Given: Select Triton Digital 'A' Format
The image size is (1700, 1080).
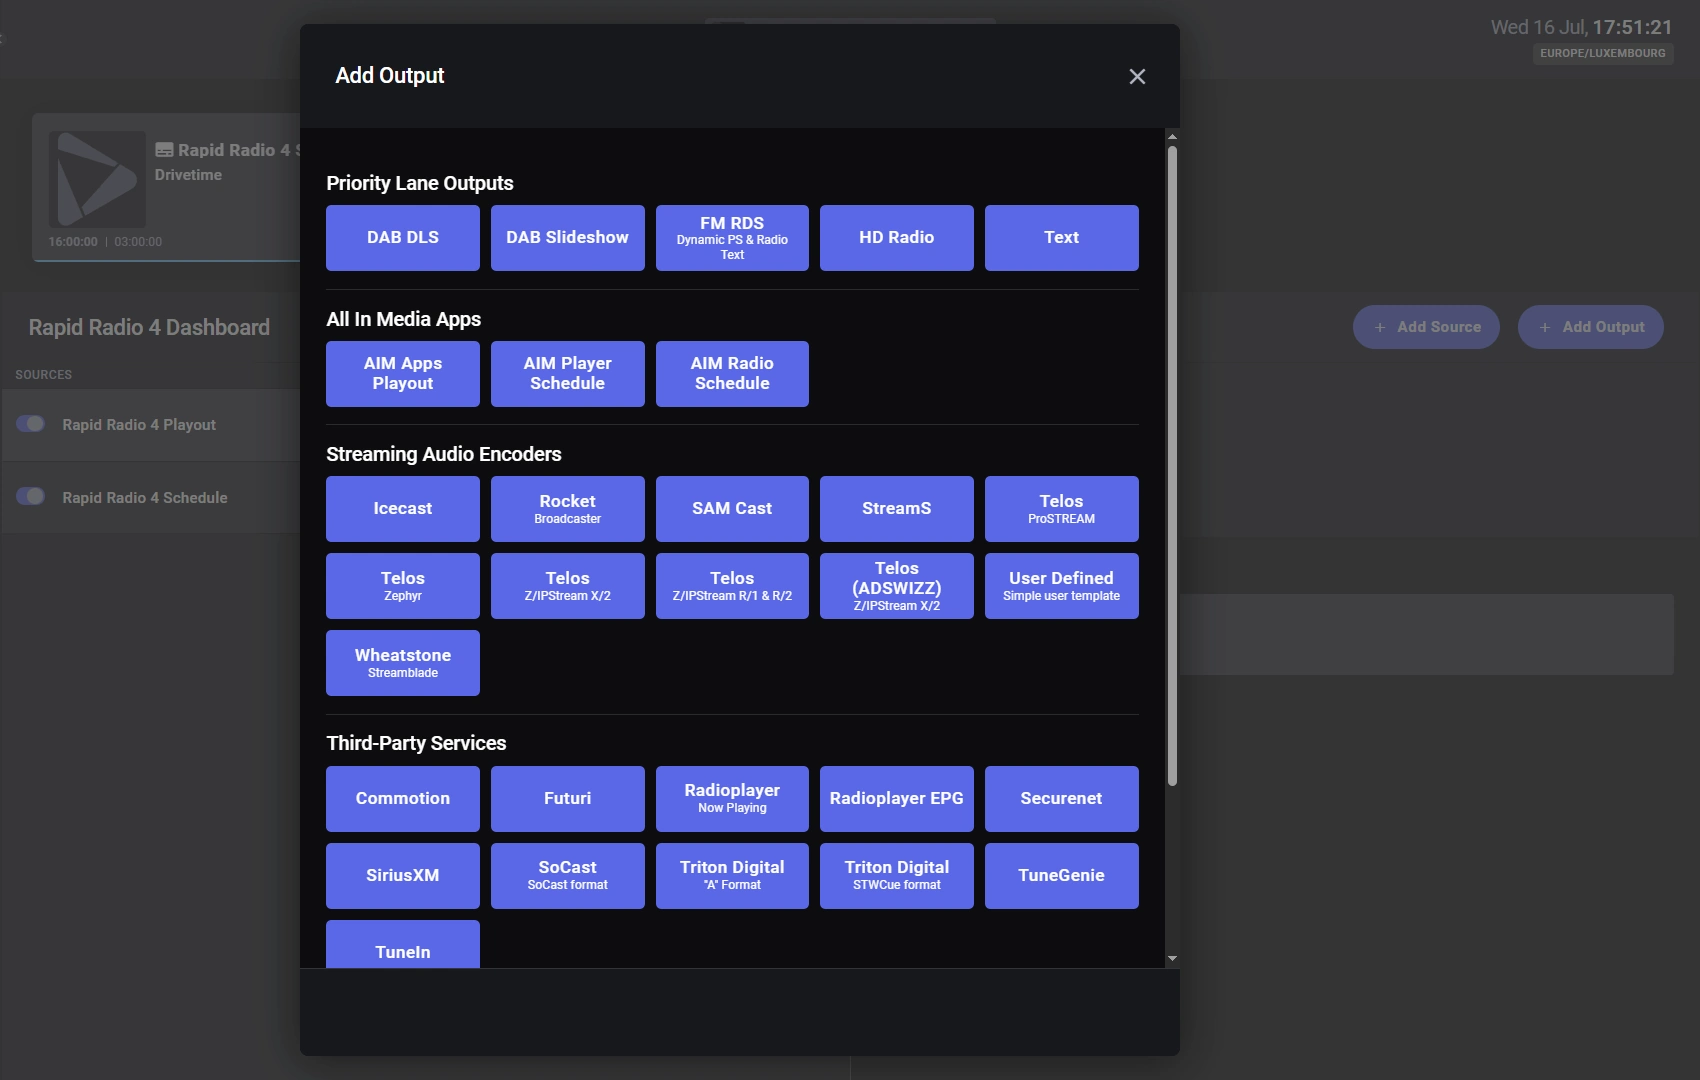Looking at the screenshot, I should click(732, 876).
